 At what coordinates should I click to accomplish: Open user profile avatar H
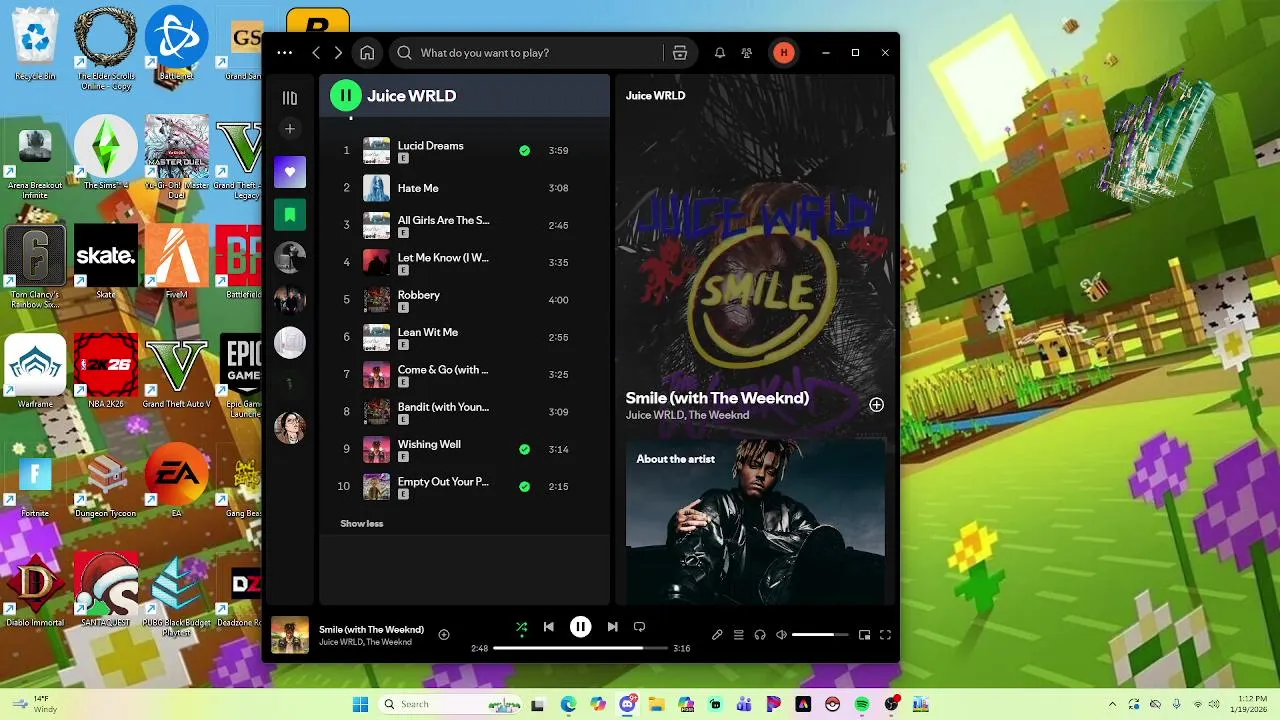[x=784, y=53]
